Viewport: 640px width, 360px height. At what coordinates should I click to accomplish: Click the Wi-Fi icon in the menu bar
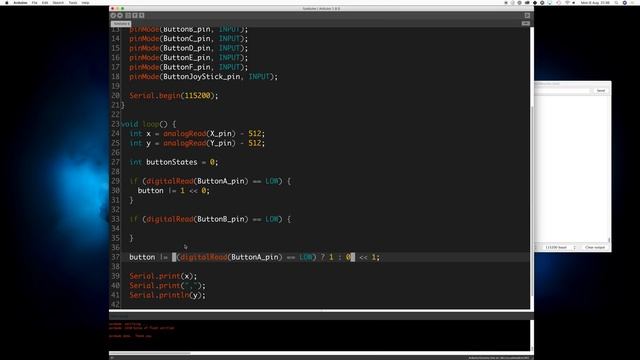(x=567, y=2)
